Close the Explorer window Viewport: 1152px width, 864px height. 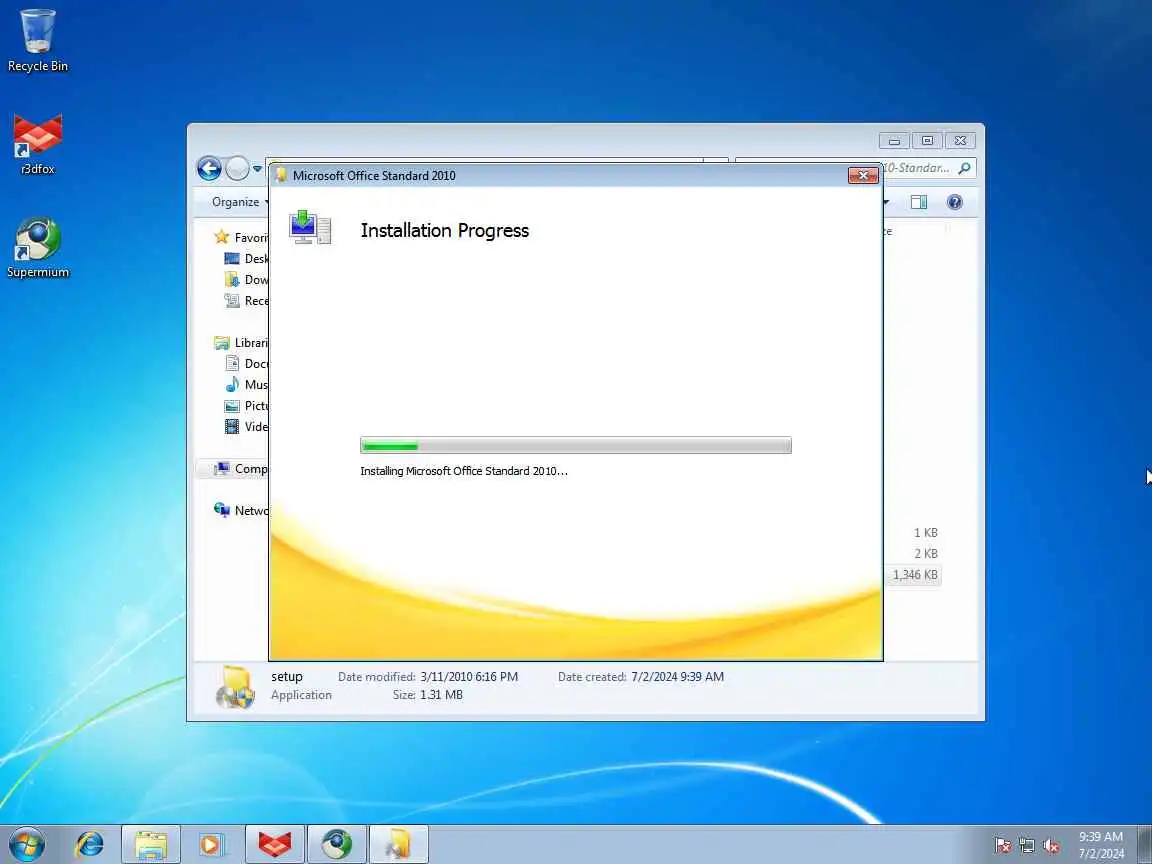(x=960, y=140)
